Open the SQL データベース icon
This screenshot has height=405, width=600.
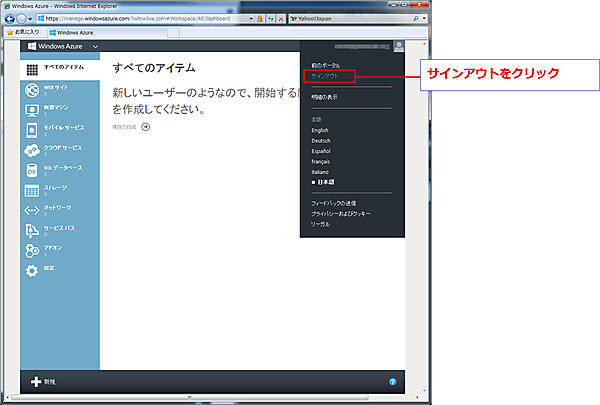point(32,170)
